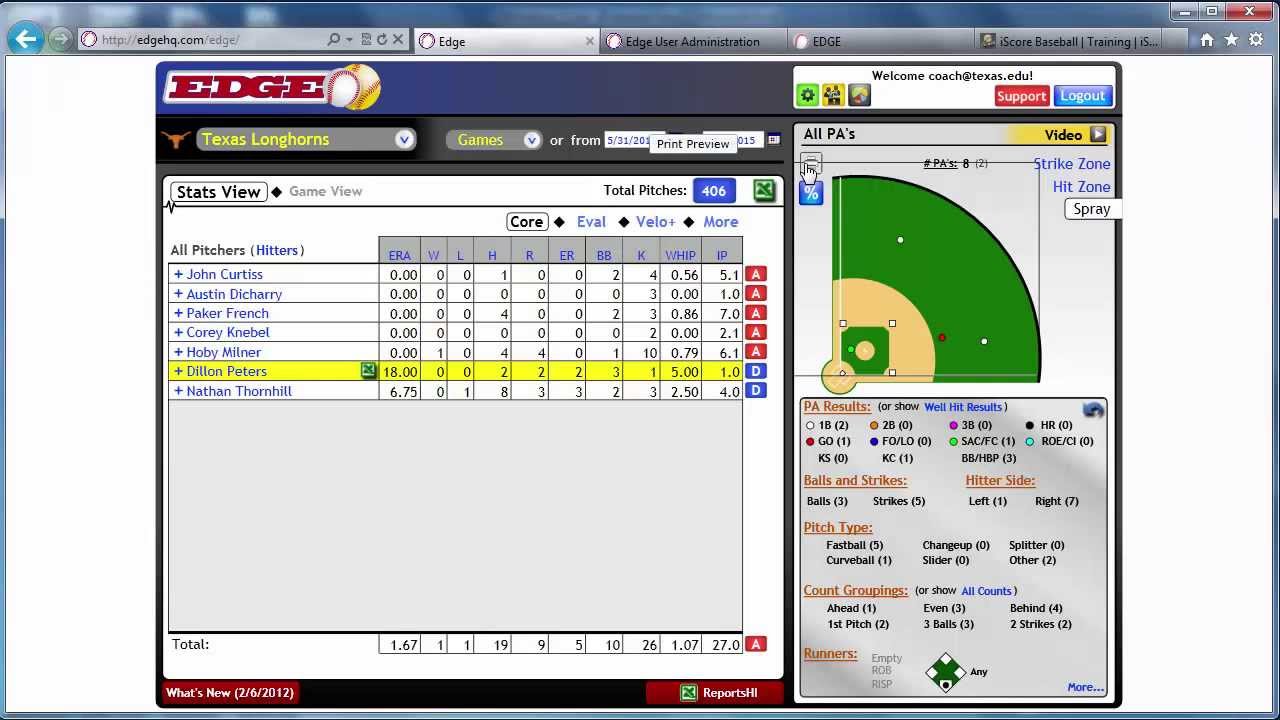Click the printer print-preview icon

click(x=811, y=165)
